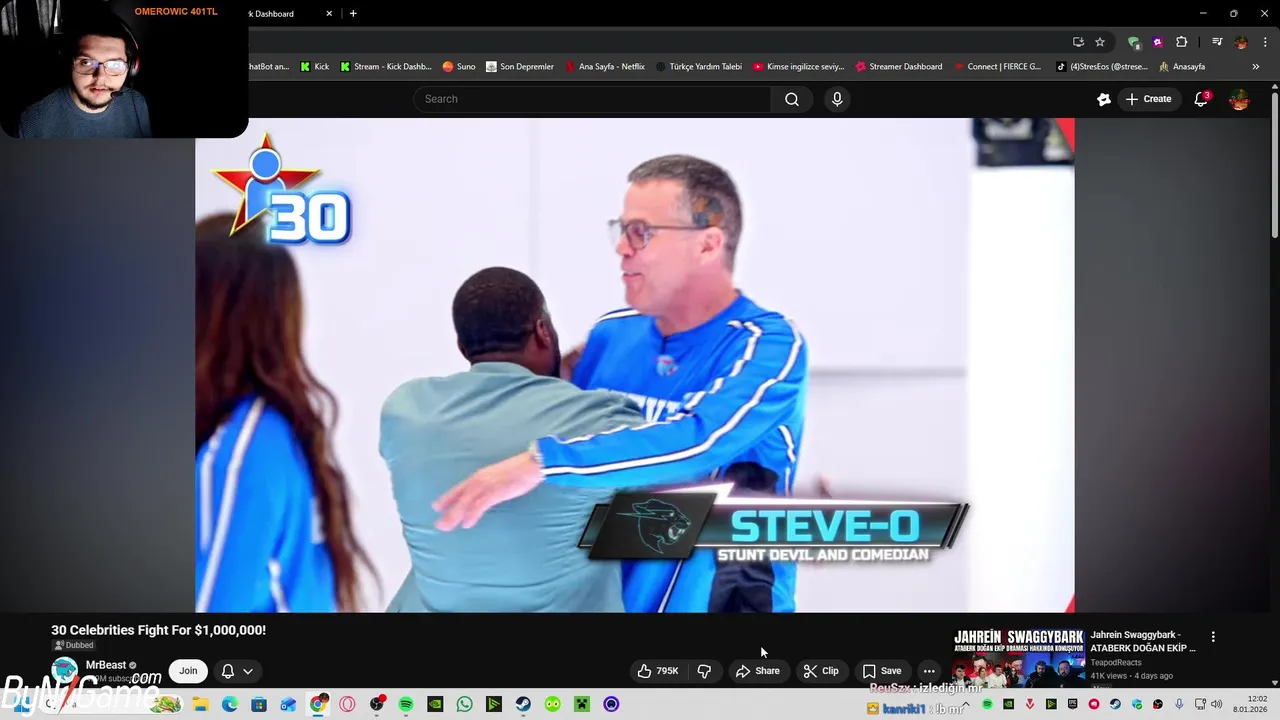Open the TeapodReacts channel name
Screen dimensions: 1280x720
coord(1115,662)
